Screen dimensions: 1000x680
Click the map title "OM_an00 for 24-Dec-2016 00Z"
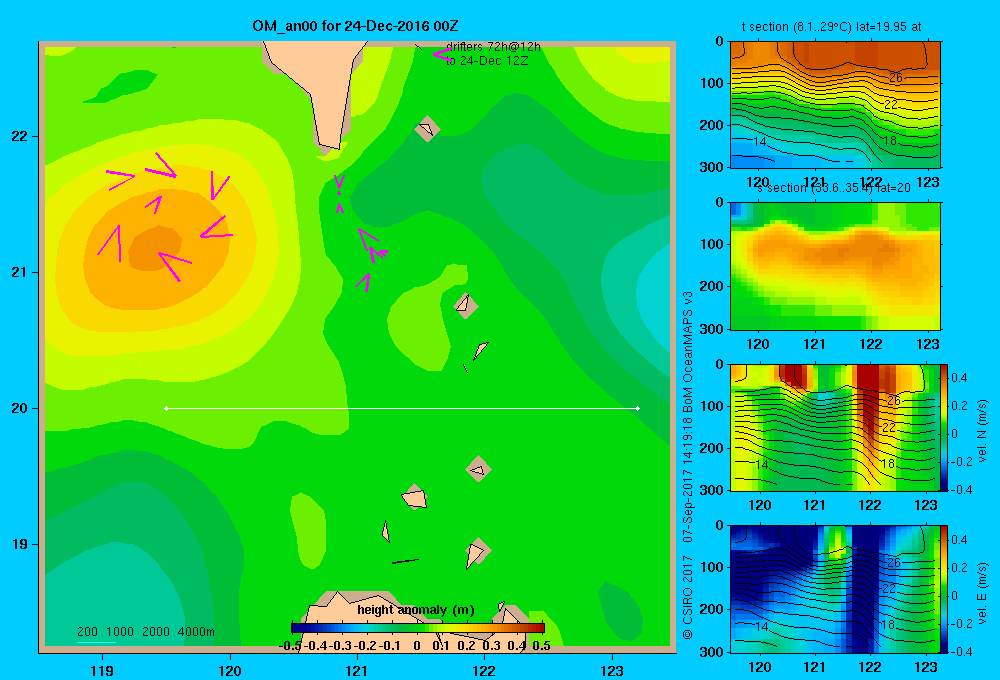click(x=355, y=26)
